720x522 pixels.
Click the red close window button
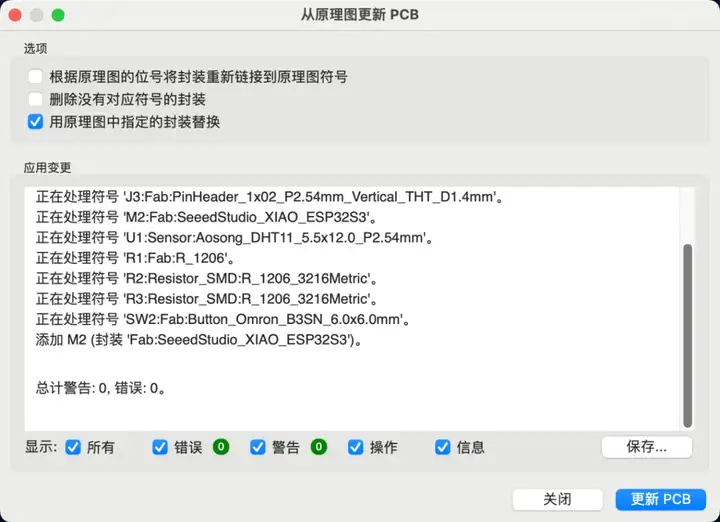point(15,15)
